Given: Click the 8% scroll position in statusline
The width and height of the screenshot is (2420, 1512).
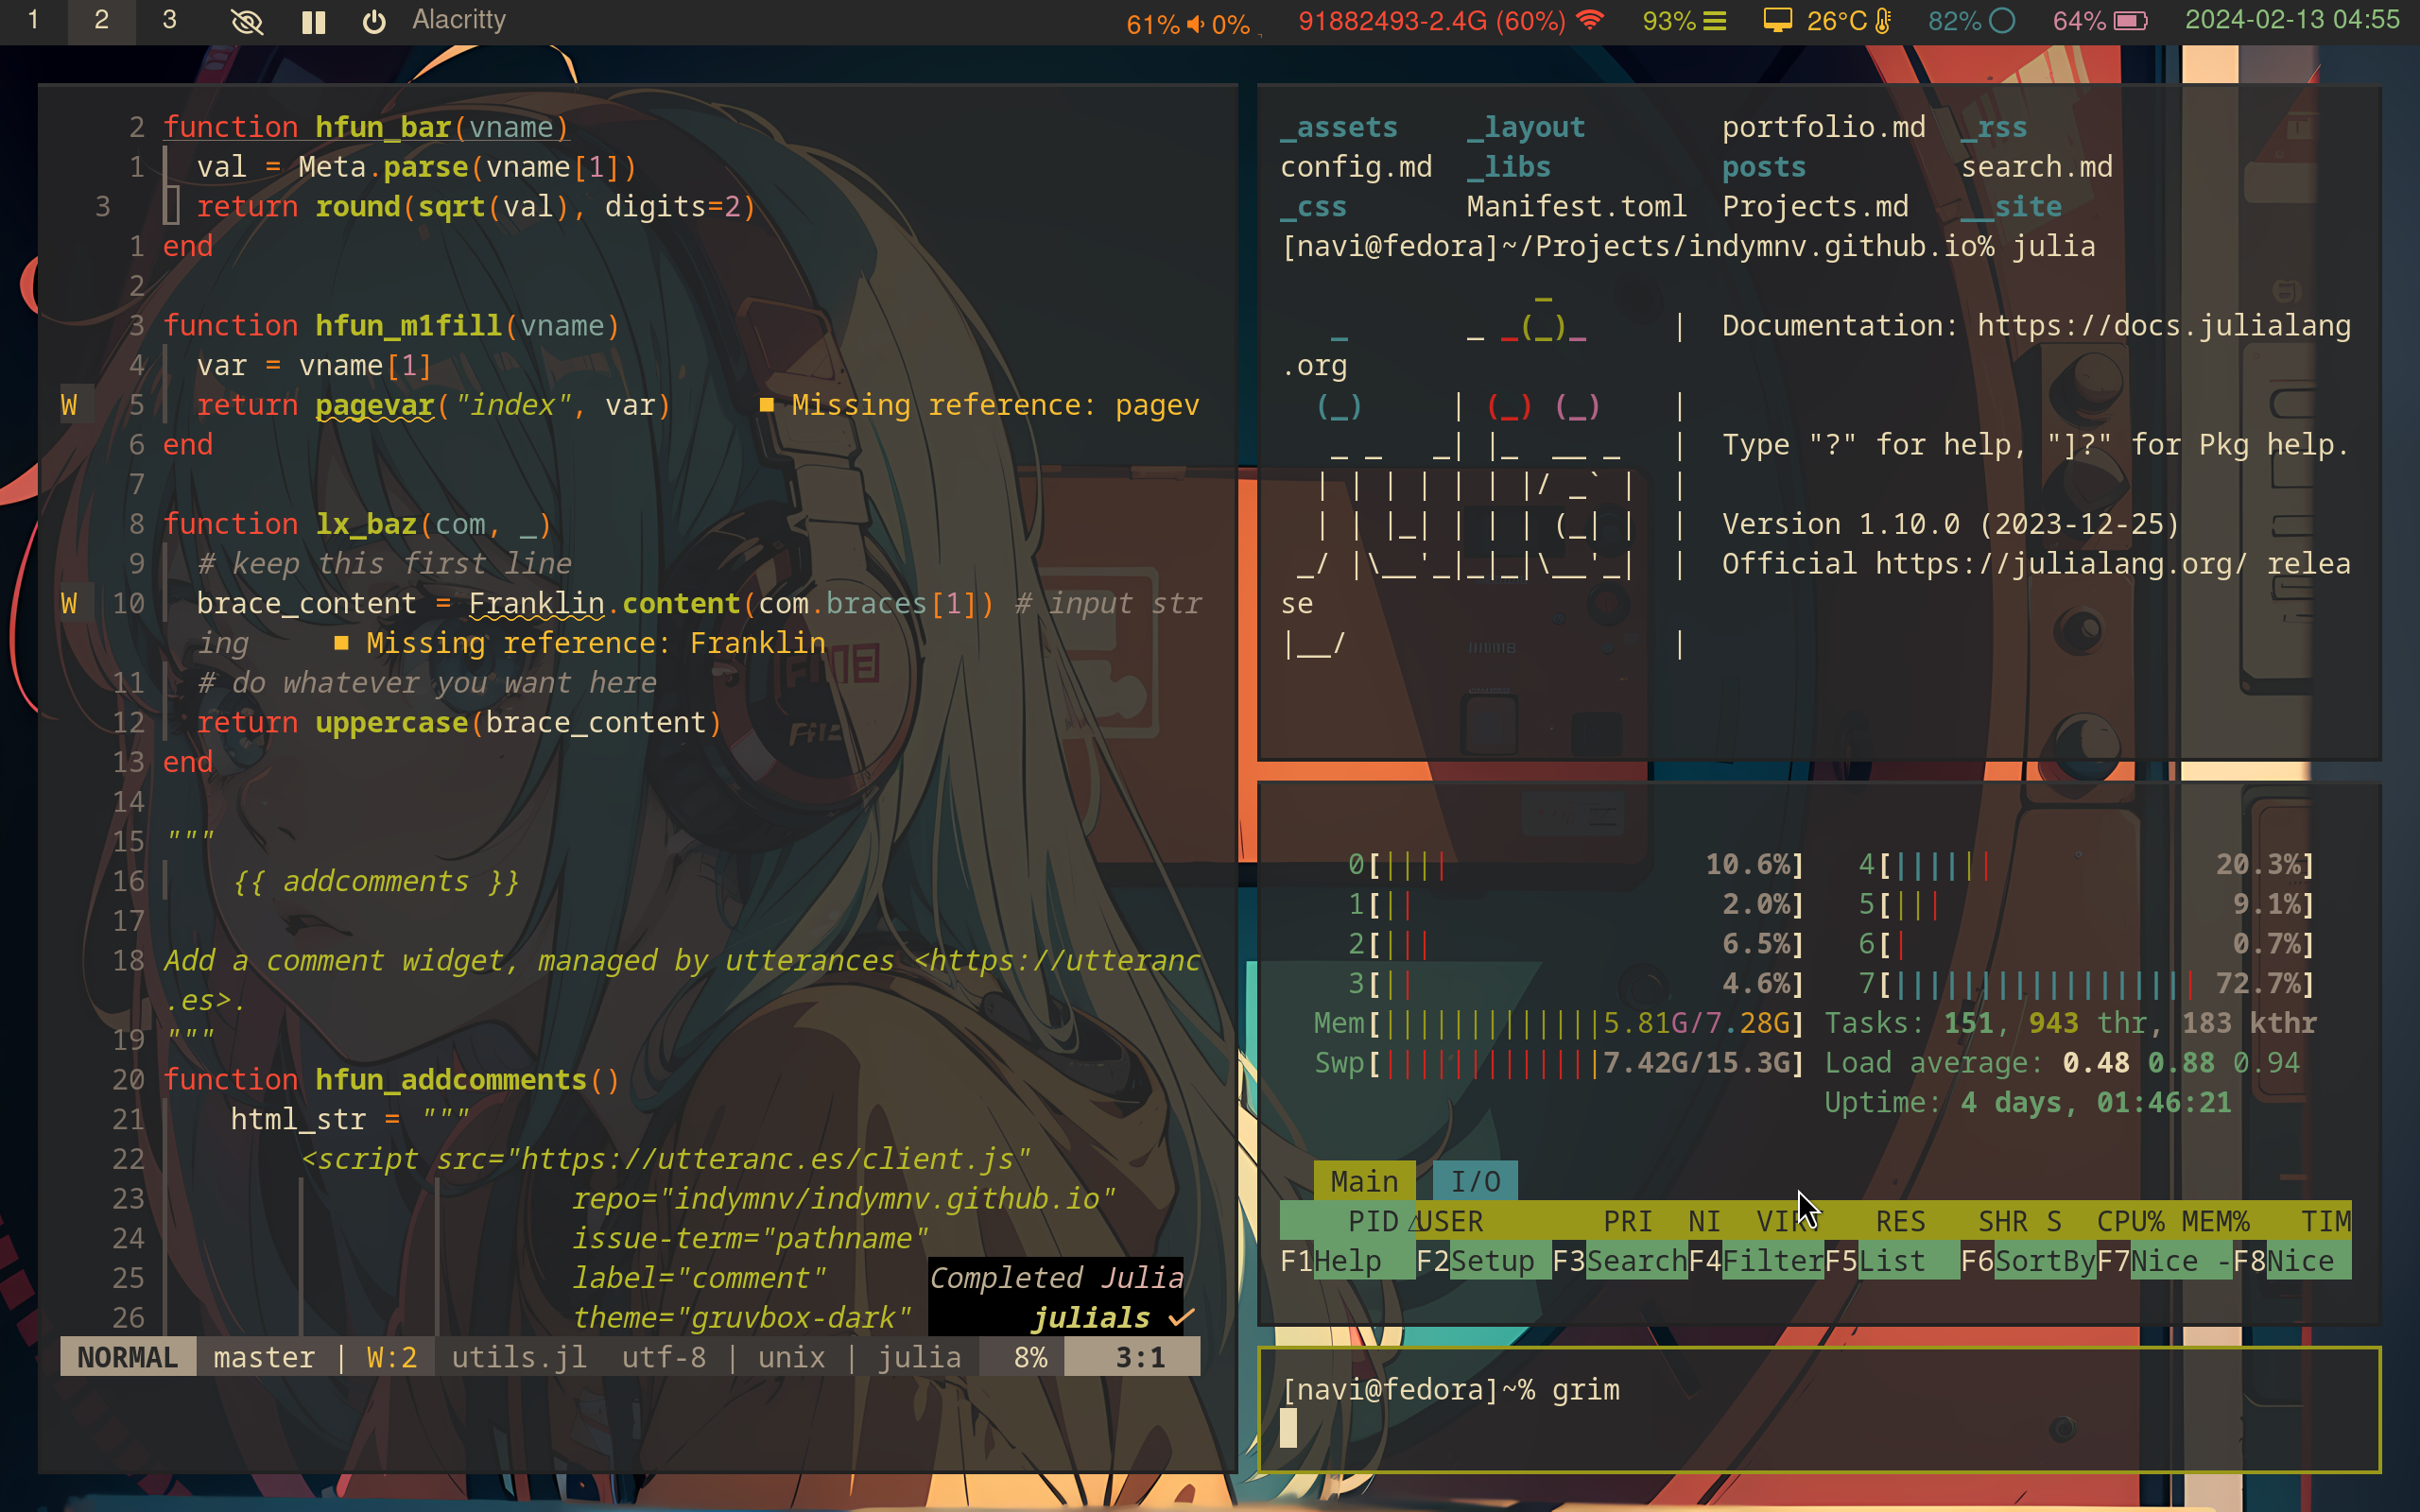Looking at the screenshot, I should (x=1030, y=1357).
